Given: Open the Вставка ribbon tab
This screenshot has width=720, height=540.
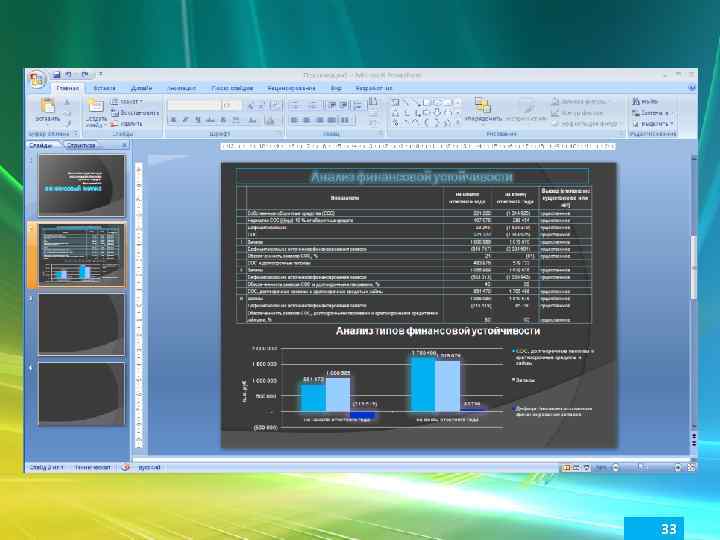Looking at the screenshot, I should [x=104, y=88].
